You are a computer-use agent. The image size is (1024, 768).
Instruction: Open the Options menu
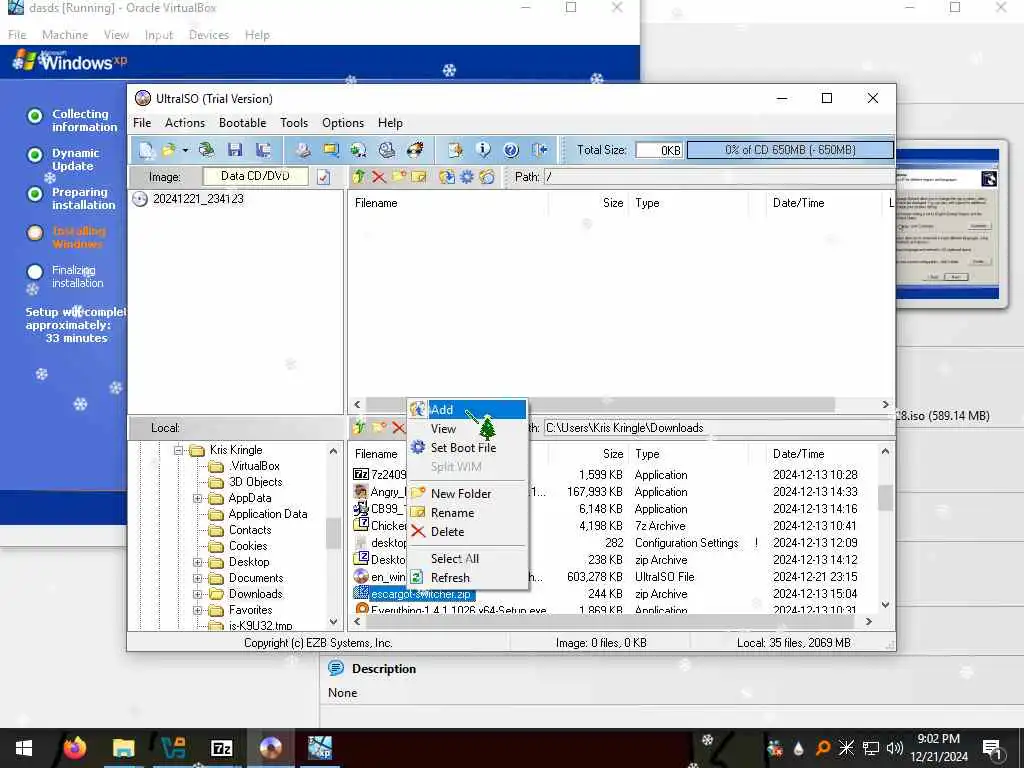(343, 123)
